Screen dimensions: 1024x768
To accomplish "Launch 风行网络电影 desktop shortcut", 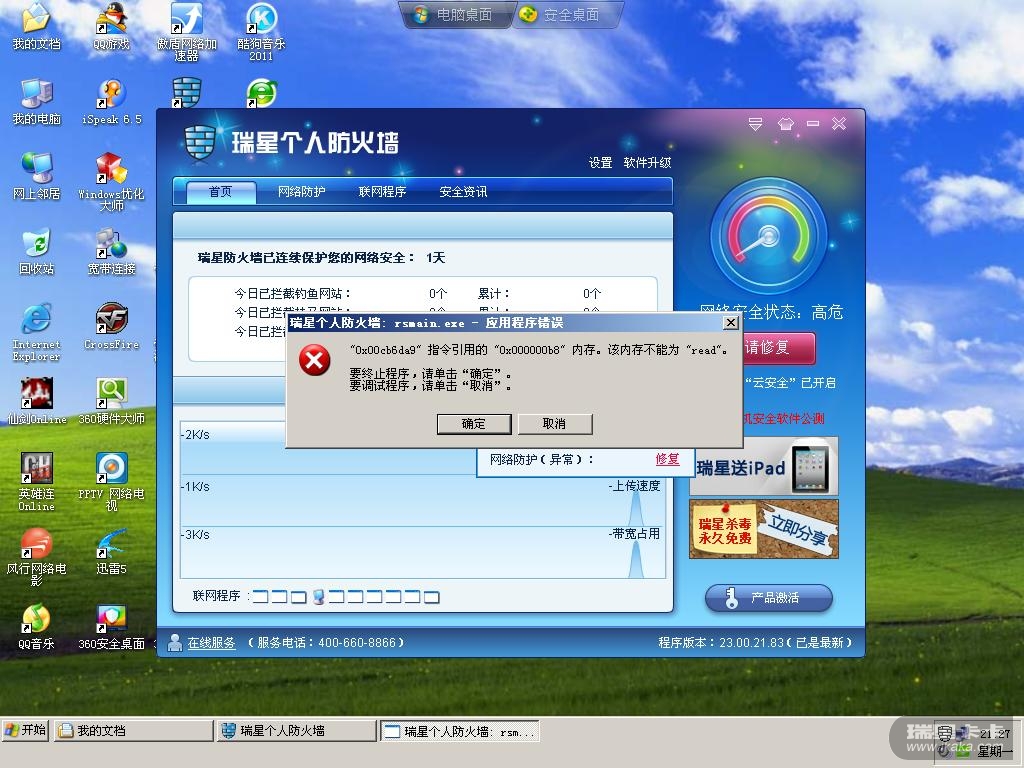I will 36,556.
